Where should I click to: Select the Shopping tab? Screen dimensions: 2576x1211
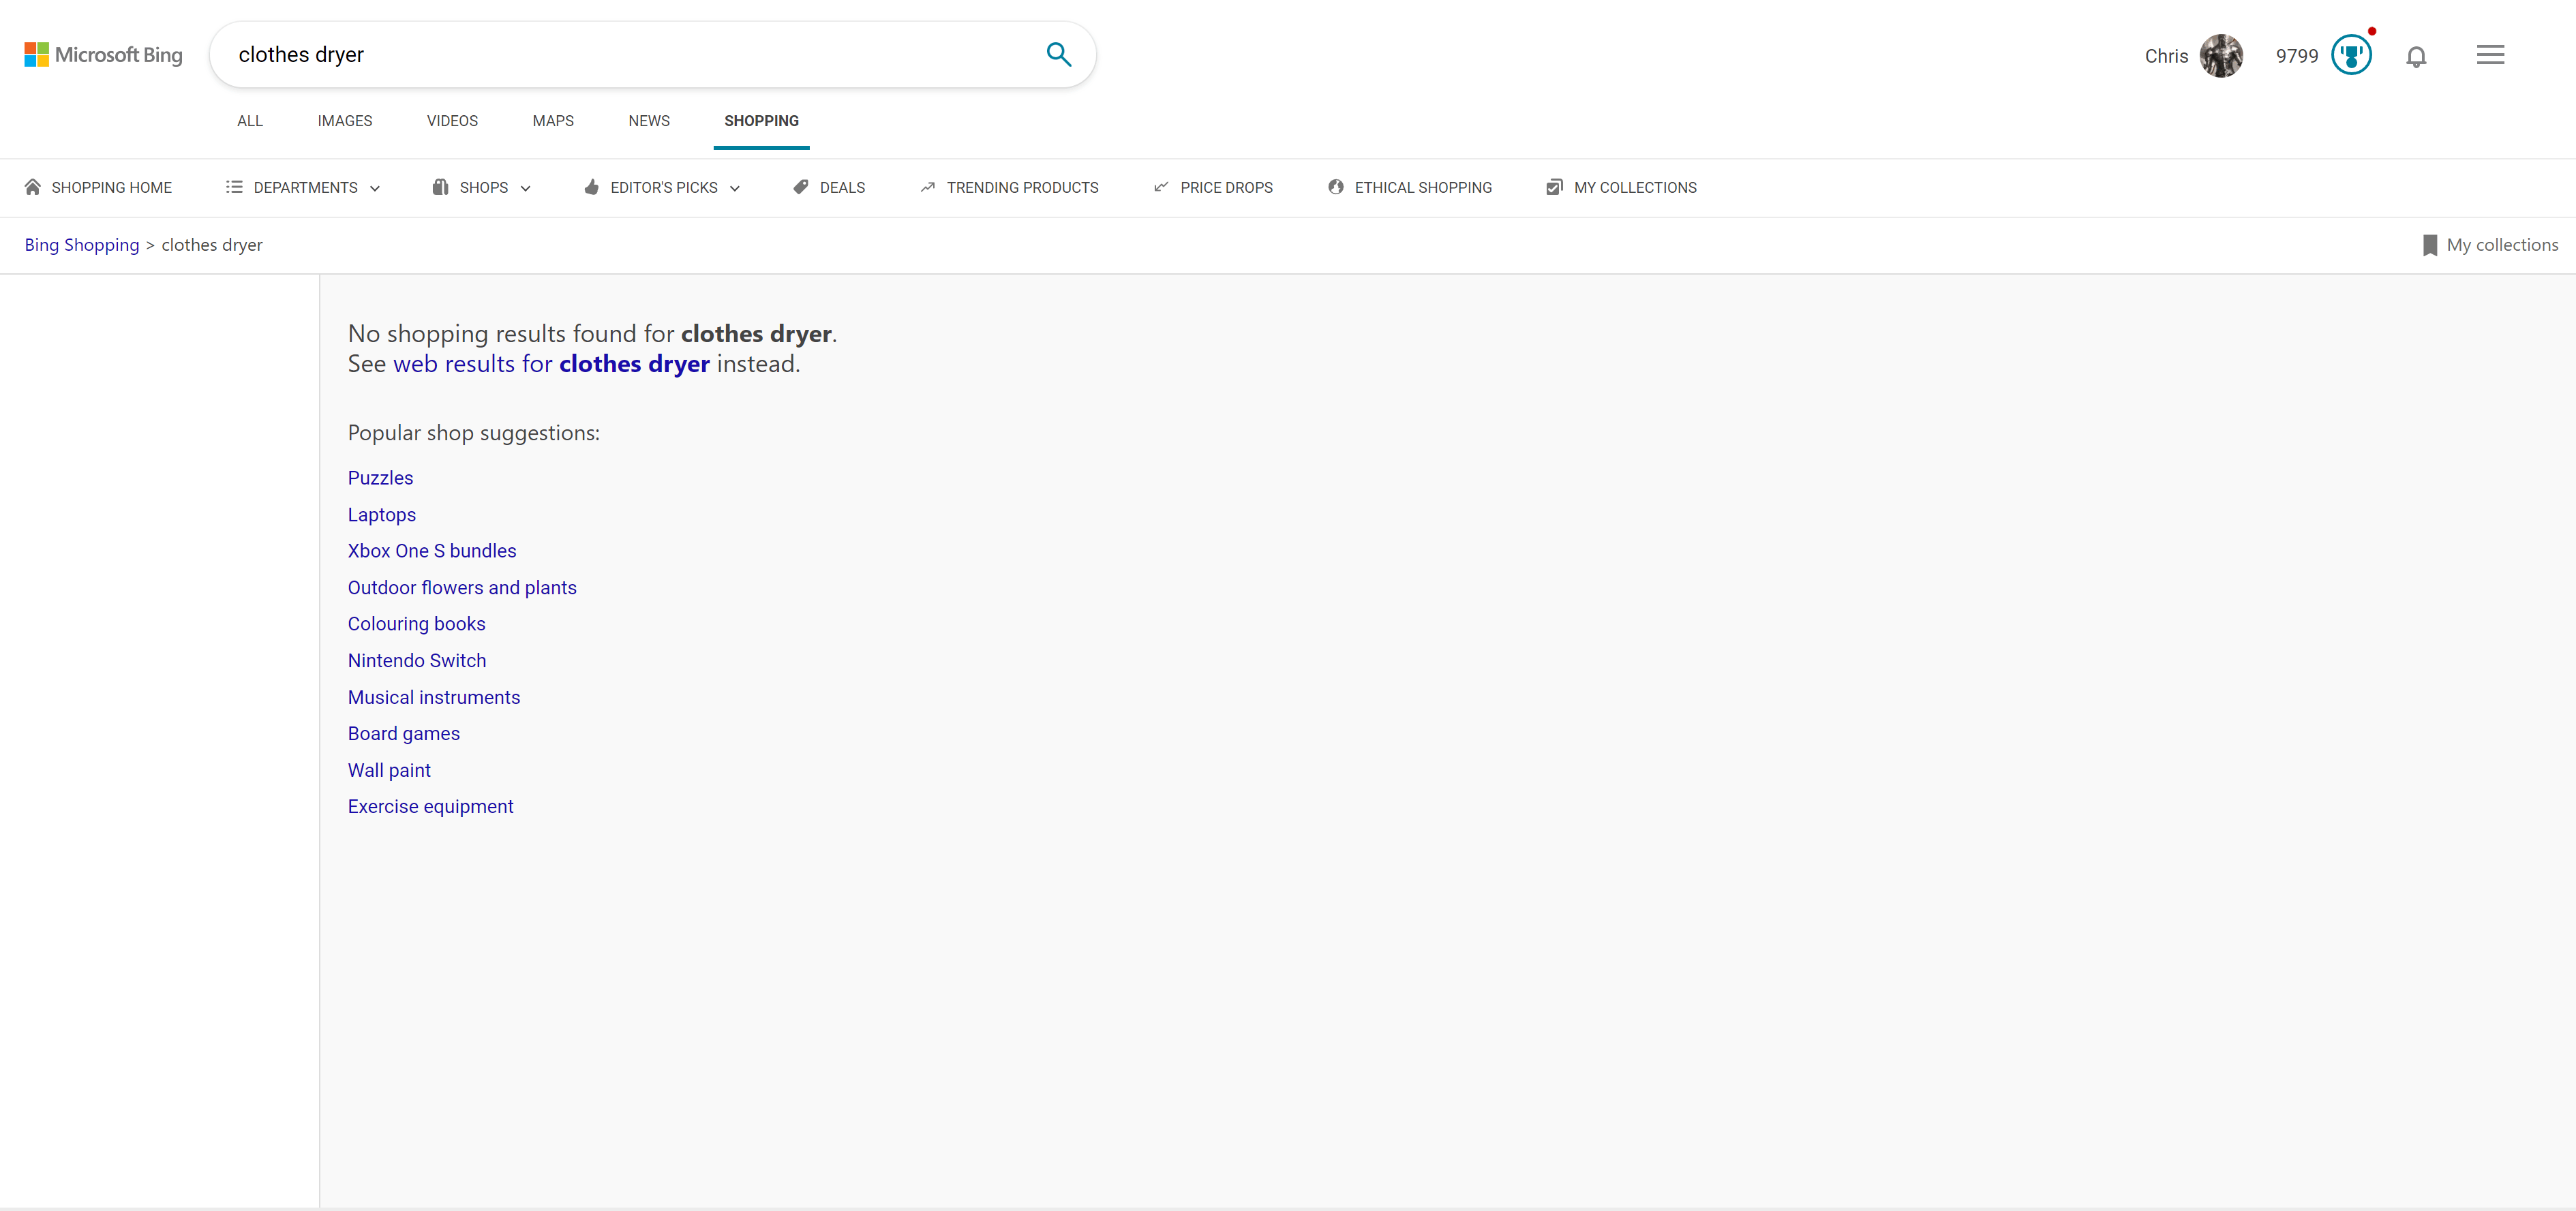point(761,120)
